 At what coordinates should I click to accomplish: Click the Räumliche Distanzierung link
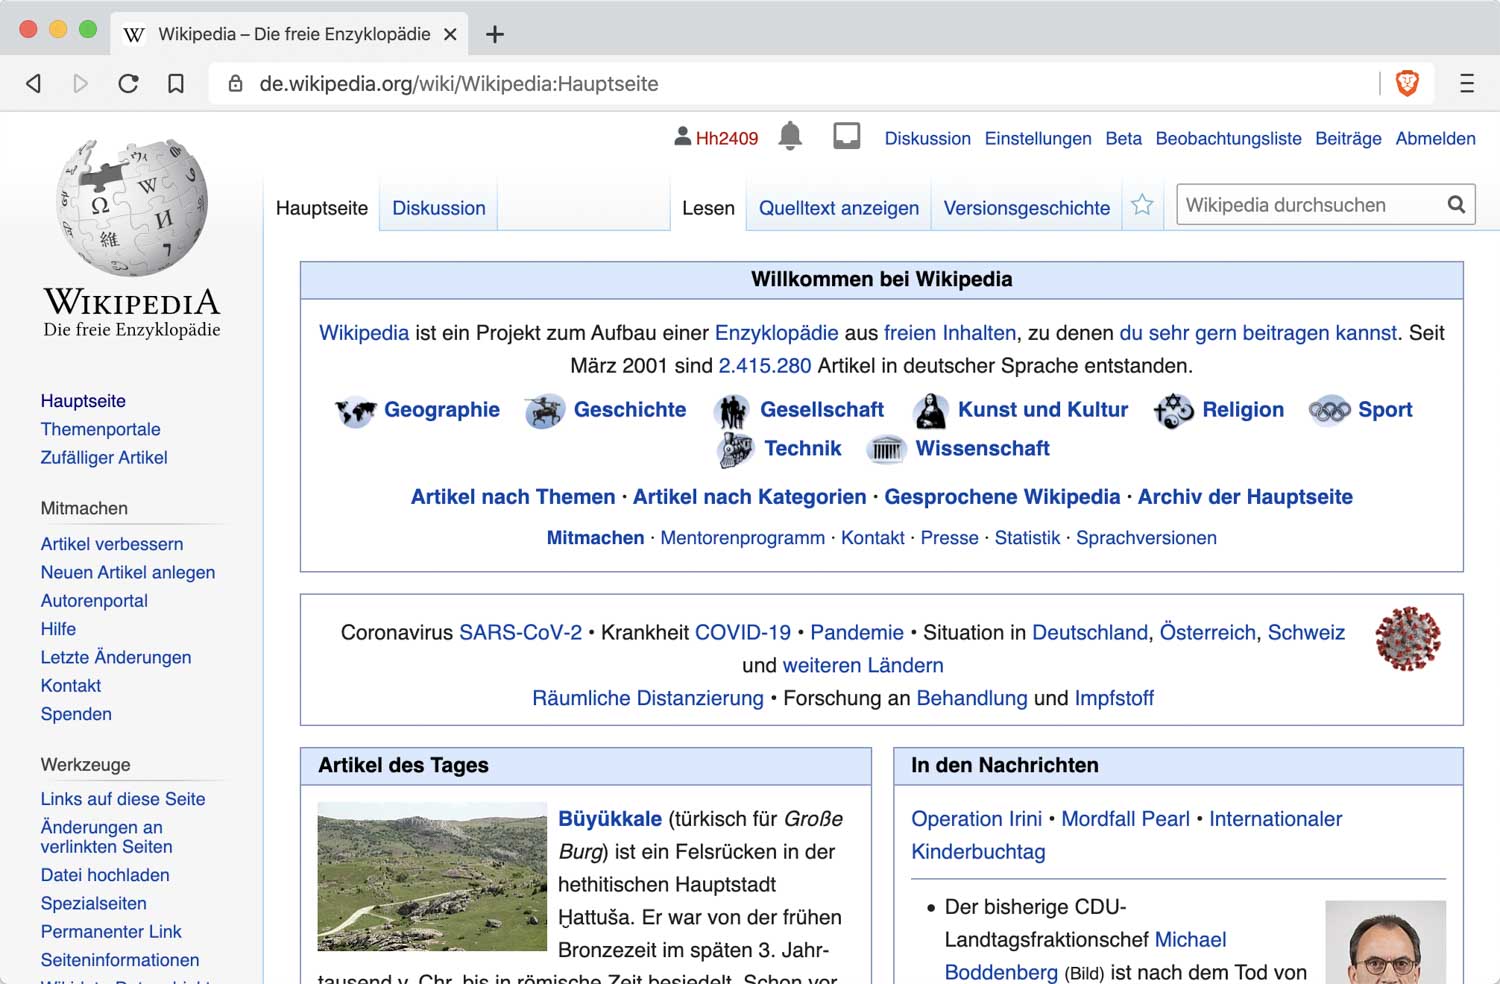[x=648, y=698]
